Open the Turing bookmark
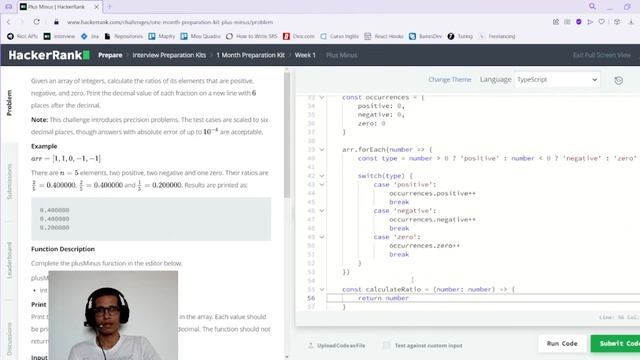 click(460, 36)
